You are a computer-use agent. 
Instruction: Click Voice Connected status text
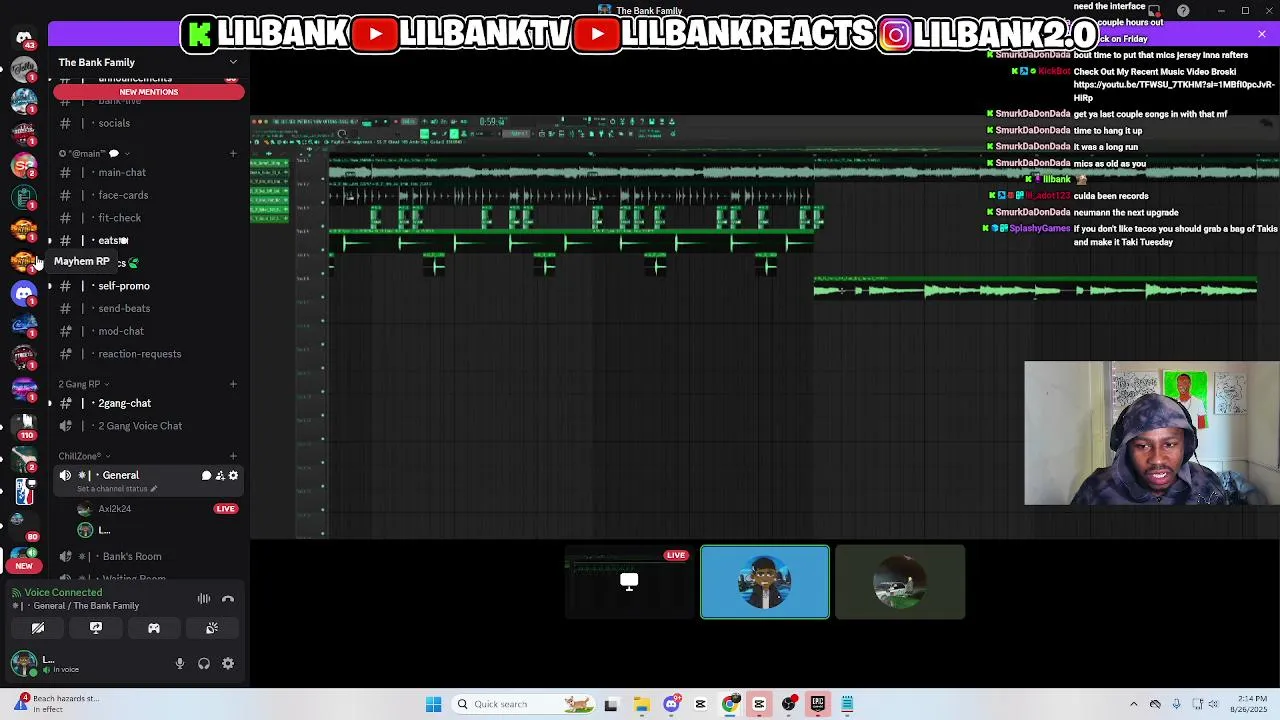pyautogui.click(x=63, y=592)
